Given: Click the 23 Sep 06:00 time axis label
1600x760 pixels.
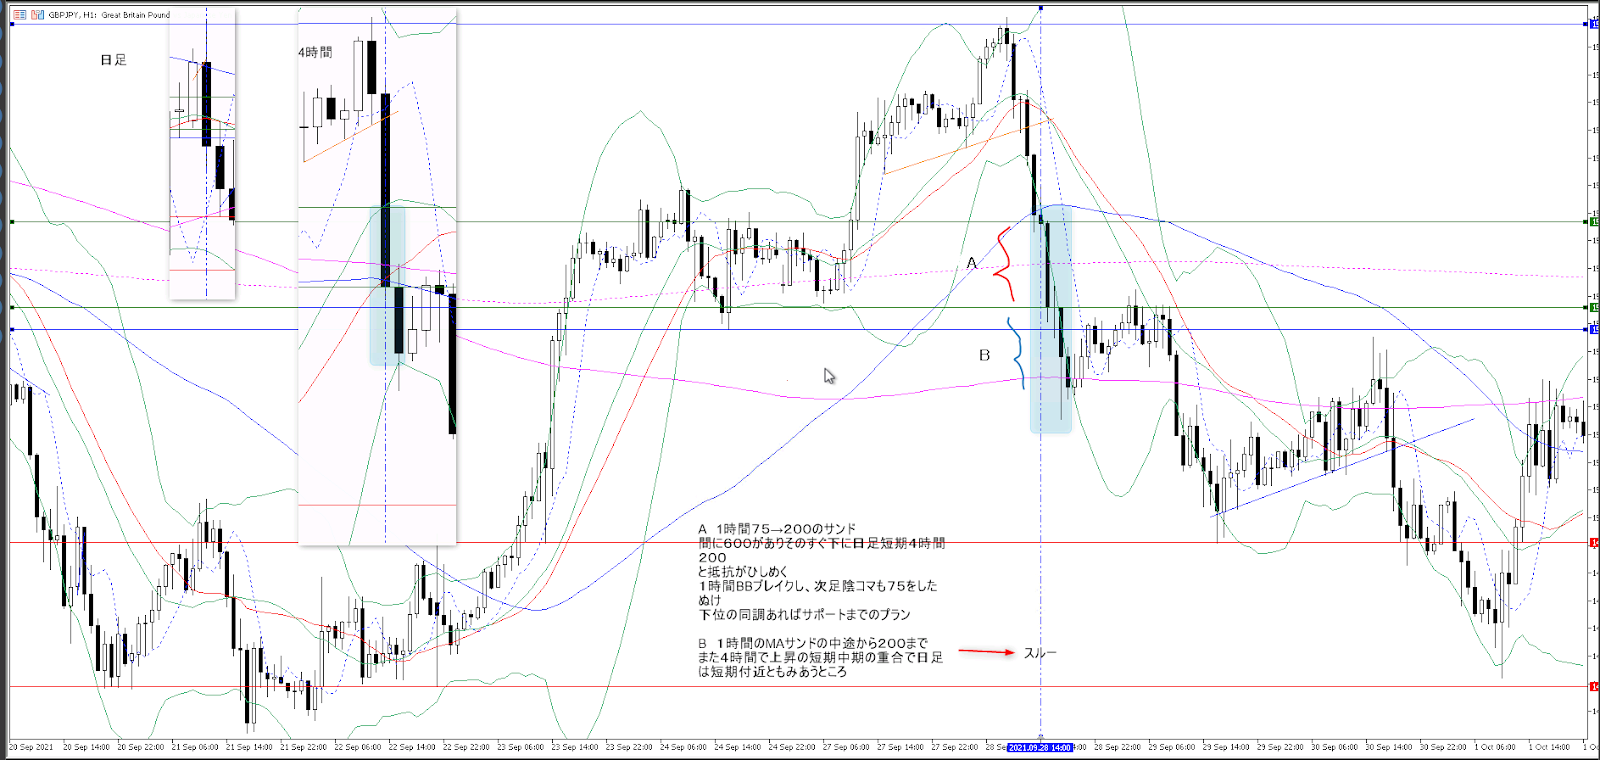Looking at the screenshot, I should click(520, 747).
